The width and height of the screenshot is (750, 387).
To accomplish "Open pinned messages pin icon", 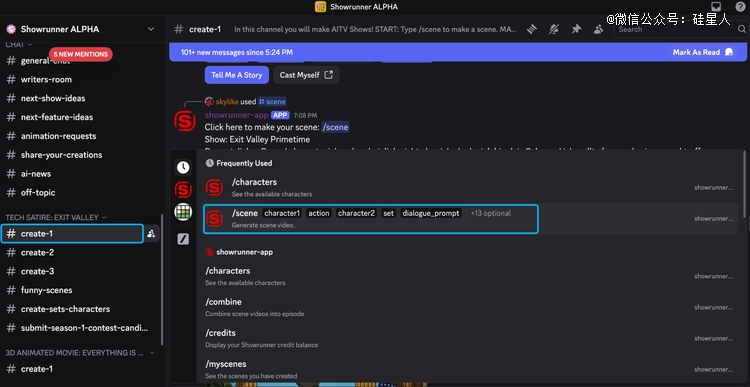I will point(576,29).
